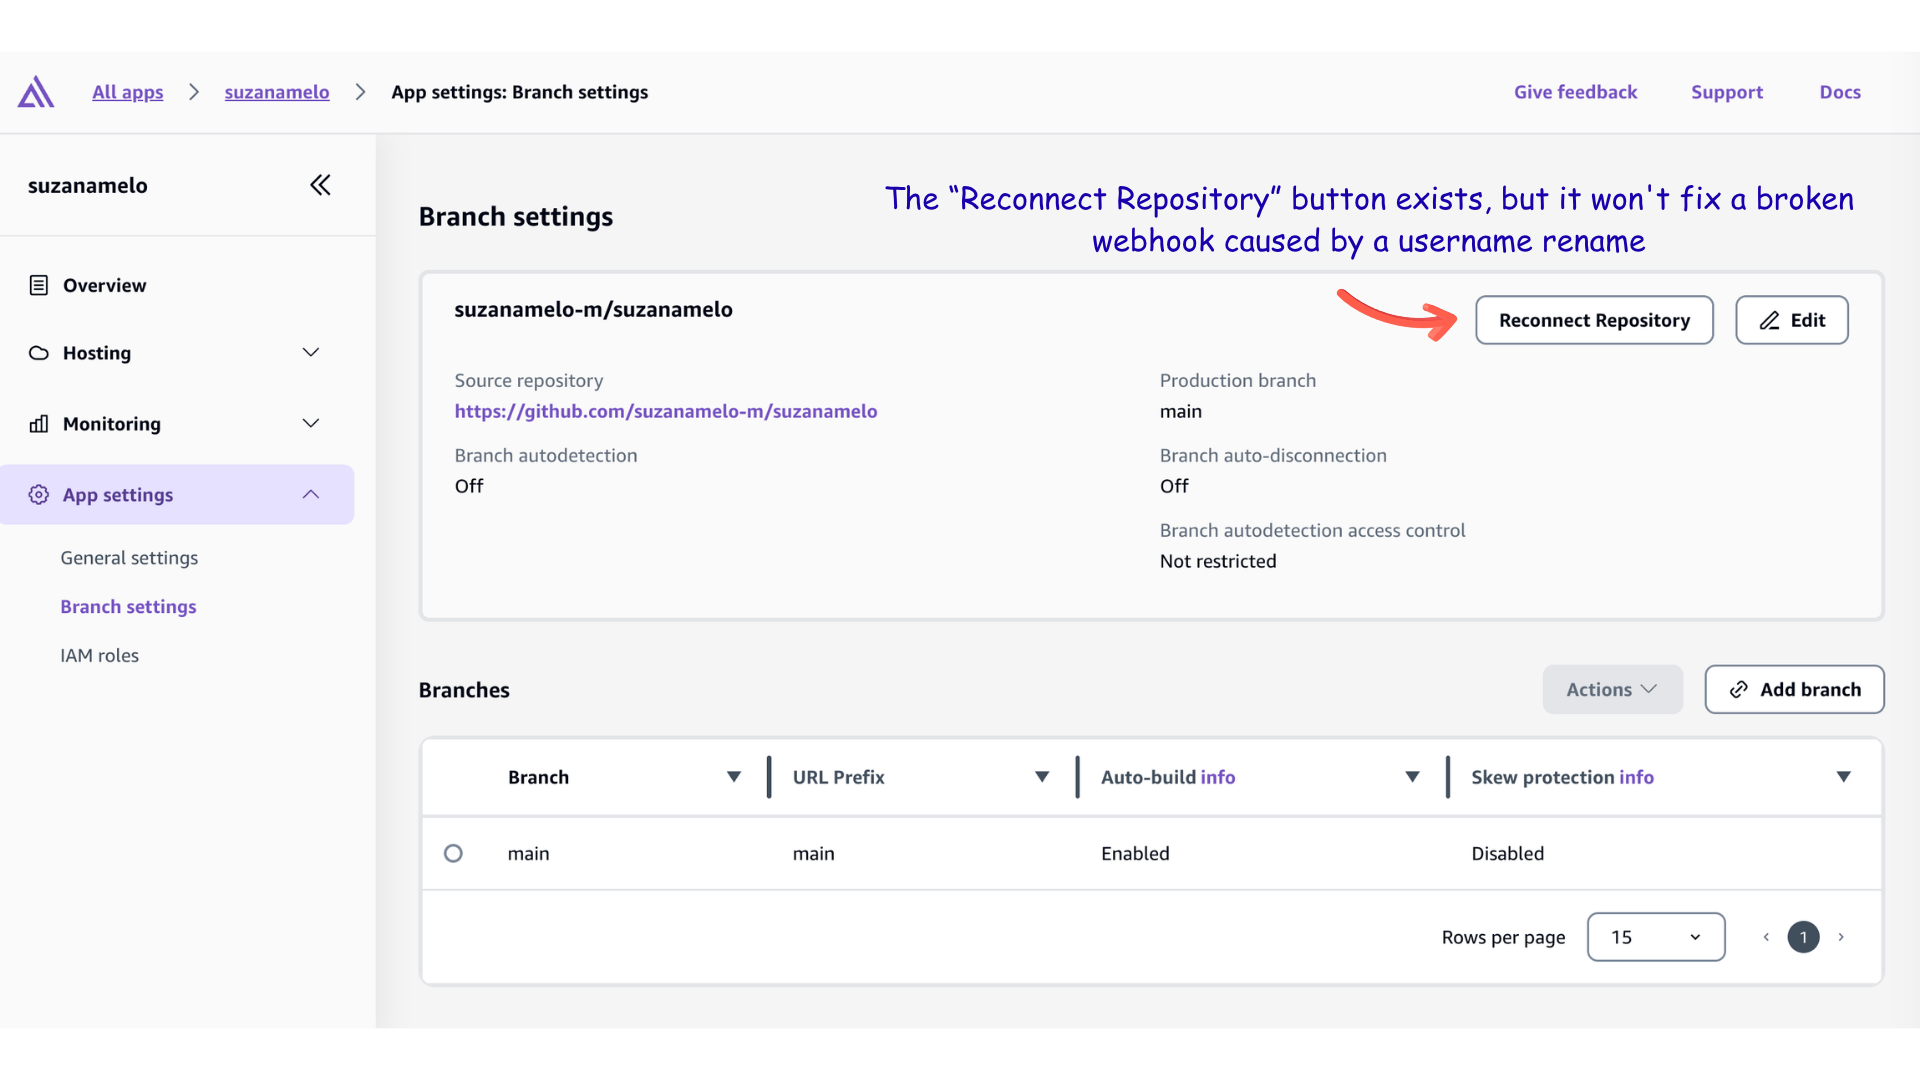Screen dimensions: 1920x1080
Task: Open the Rows per page dropdown
Action: tap(1656, 938)
